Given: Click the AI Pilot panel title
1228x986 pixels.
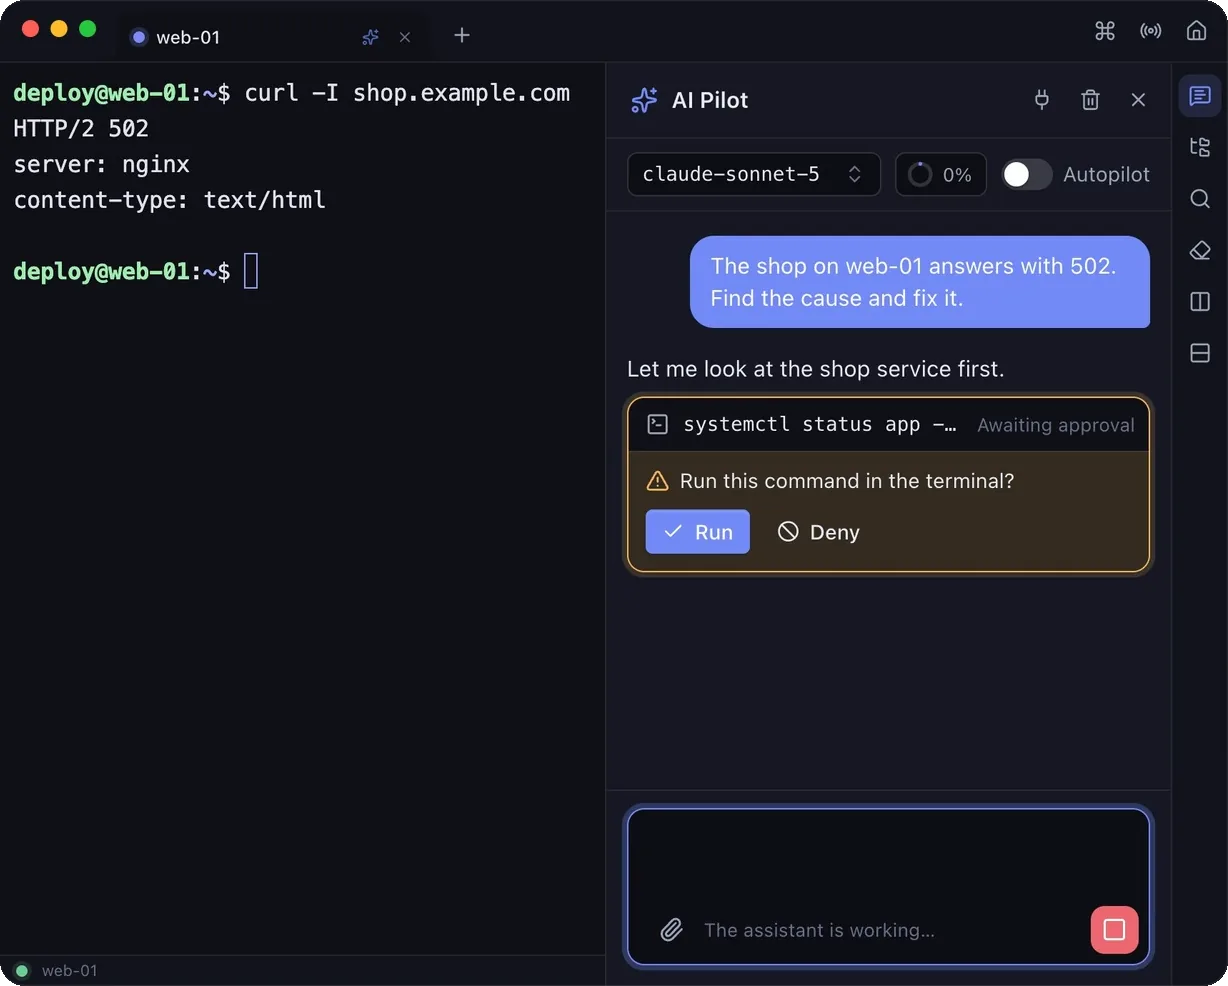Looking at the screenshot, I should [710, 100].
